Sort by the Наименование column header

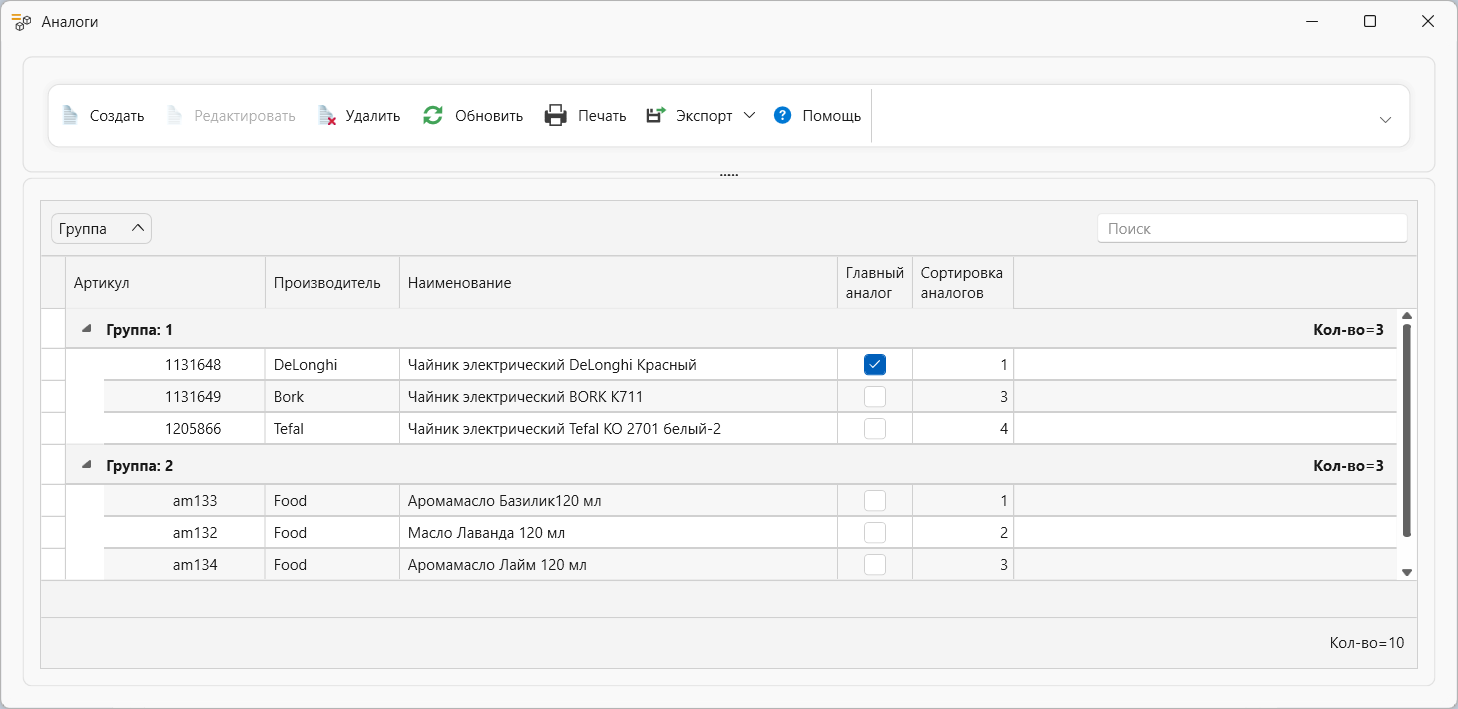point(618,283)
